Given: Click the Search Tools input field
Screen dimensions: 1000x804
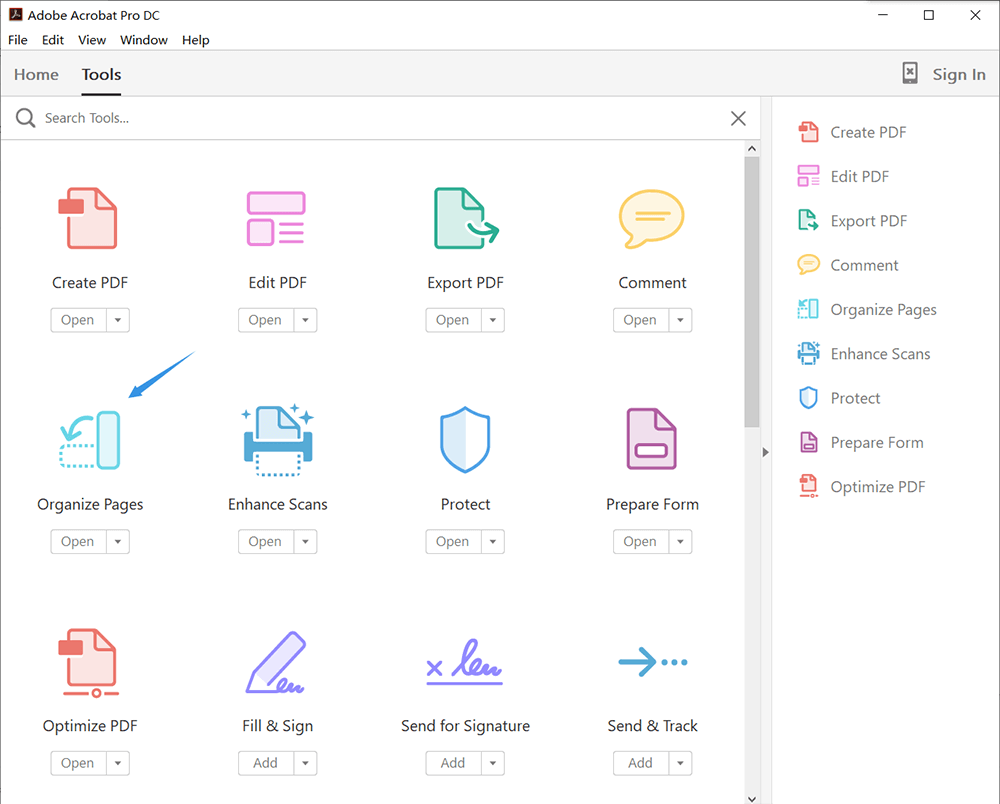Looking at the screenshot, I should (380, 118).
